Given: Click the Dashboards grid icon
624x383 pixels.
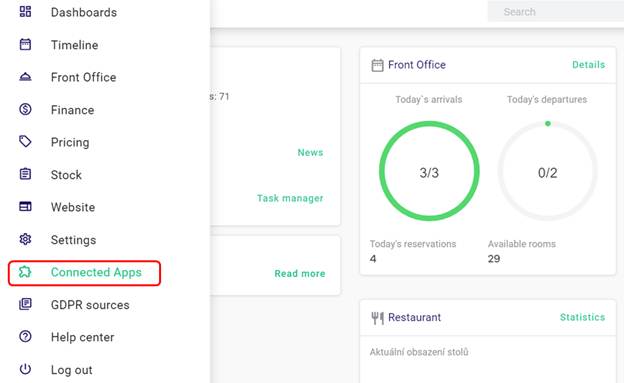Looking at the screenshot, I should 25,12.
